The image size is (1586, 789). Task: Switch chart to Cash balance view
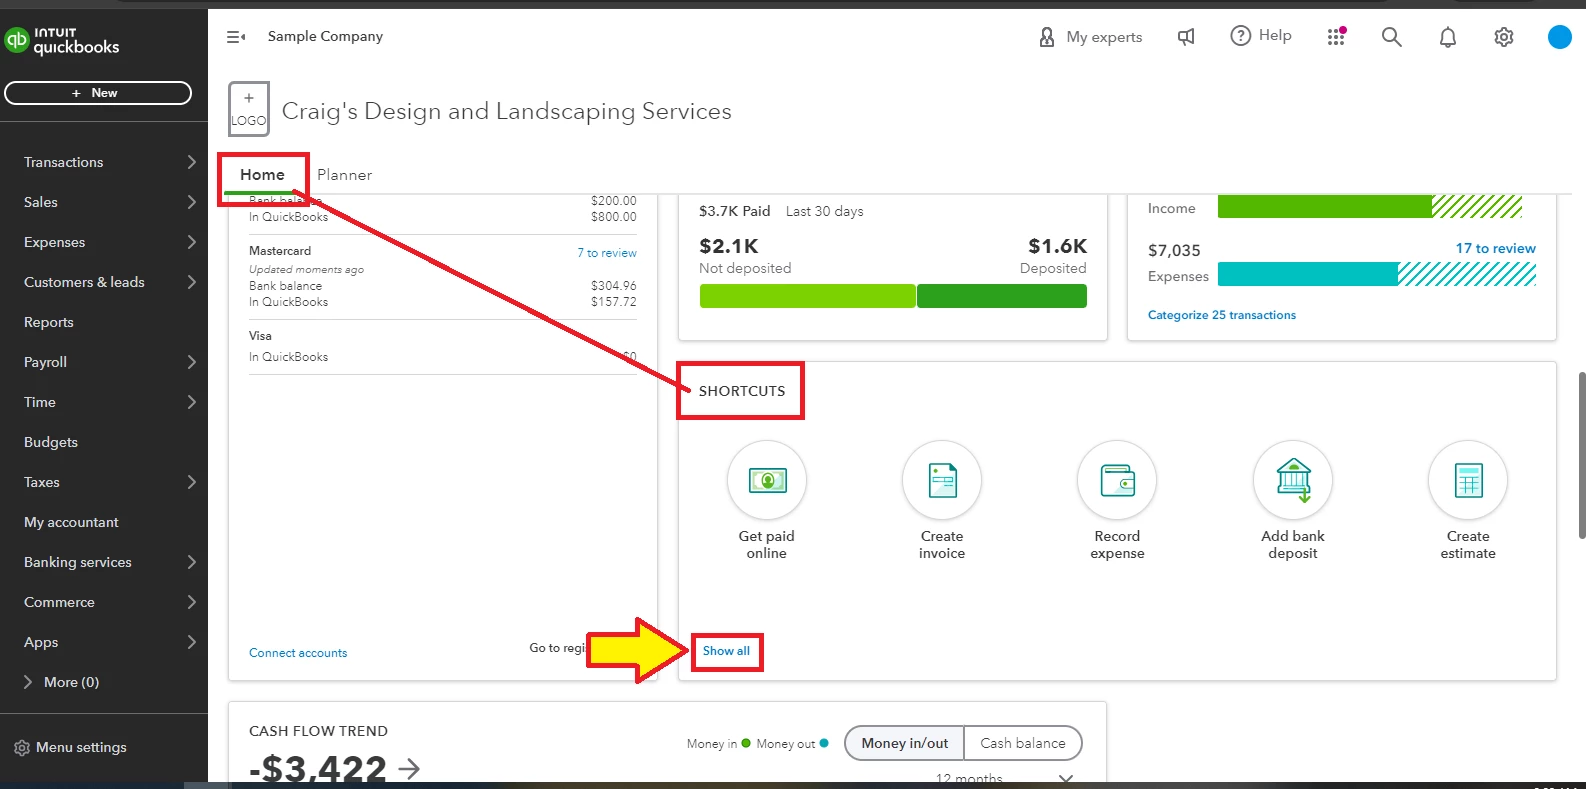[x=1023, y=743]
